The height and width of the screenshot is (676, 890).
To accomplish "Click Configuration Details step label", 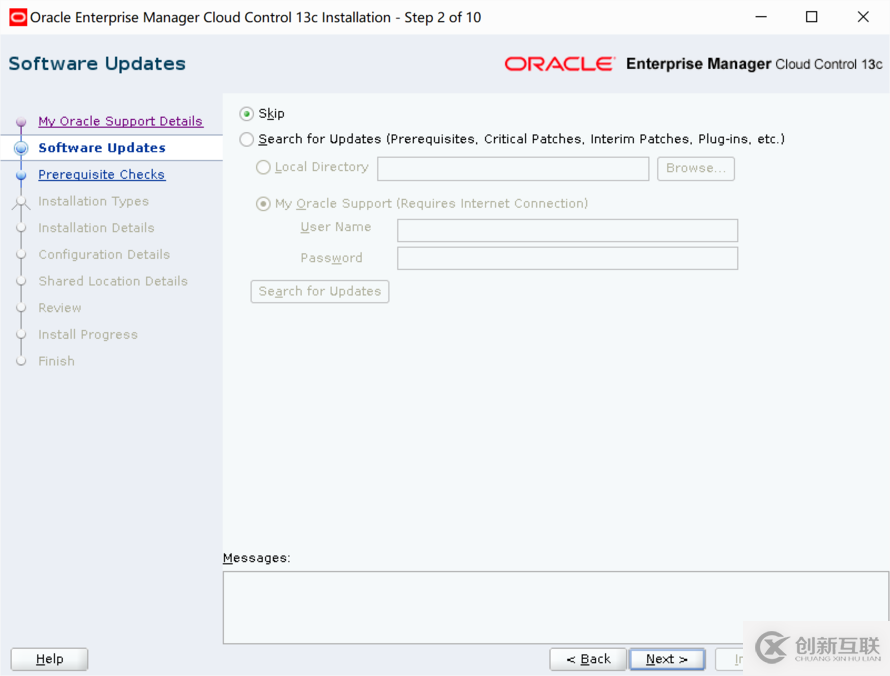I will click(x=104, y=255).
